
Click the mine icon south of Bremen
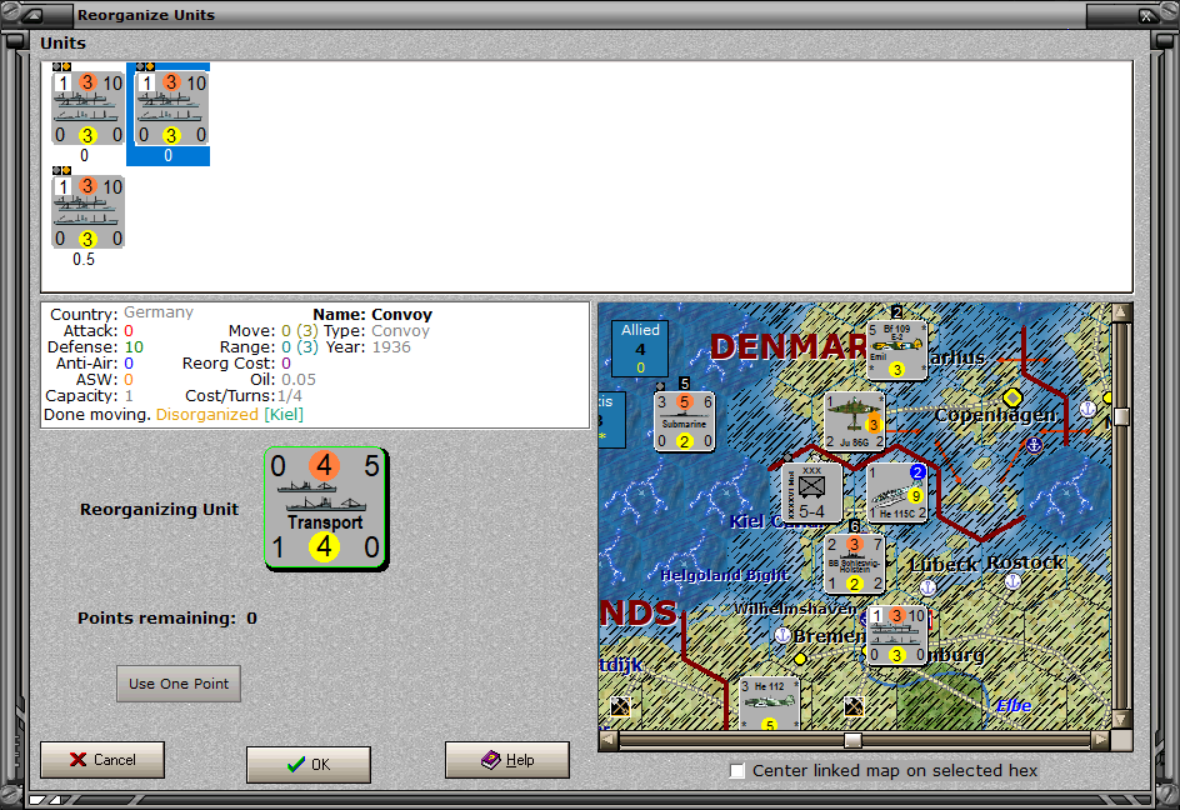853,706
